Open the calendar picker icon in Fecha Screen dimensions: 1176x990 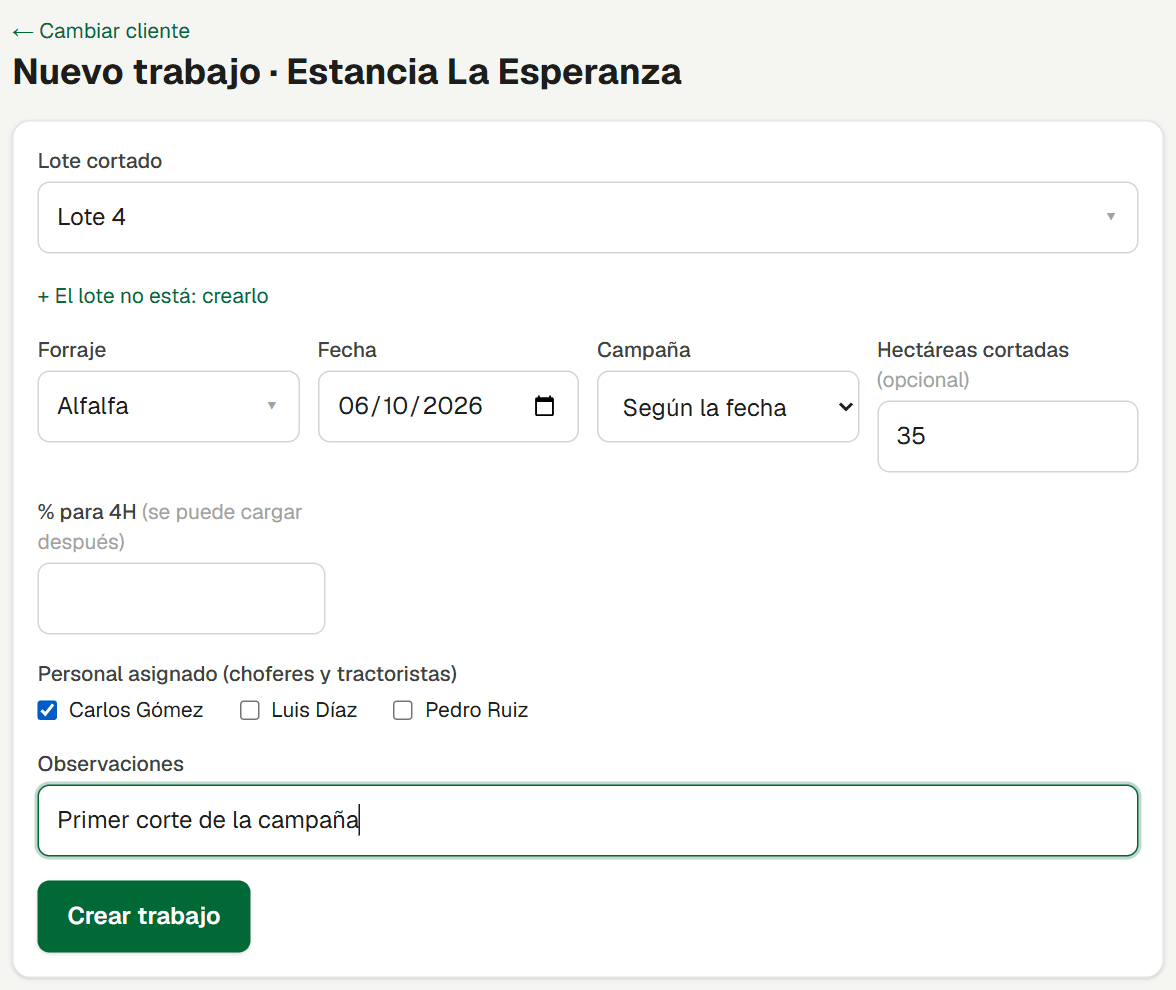(x=544, y=406)
